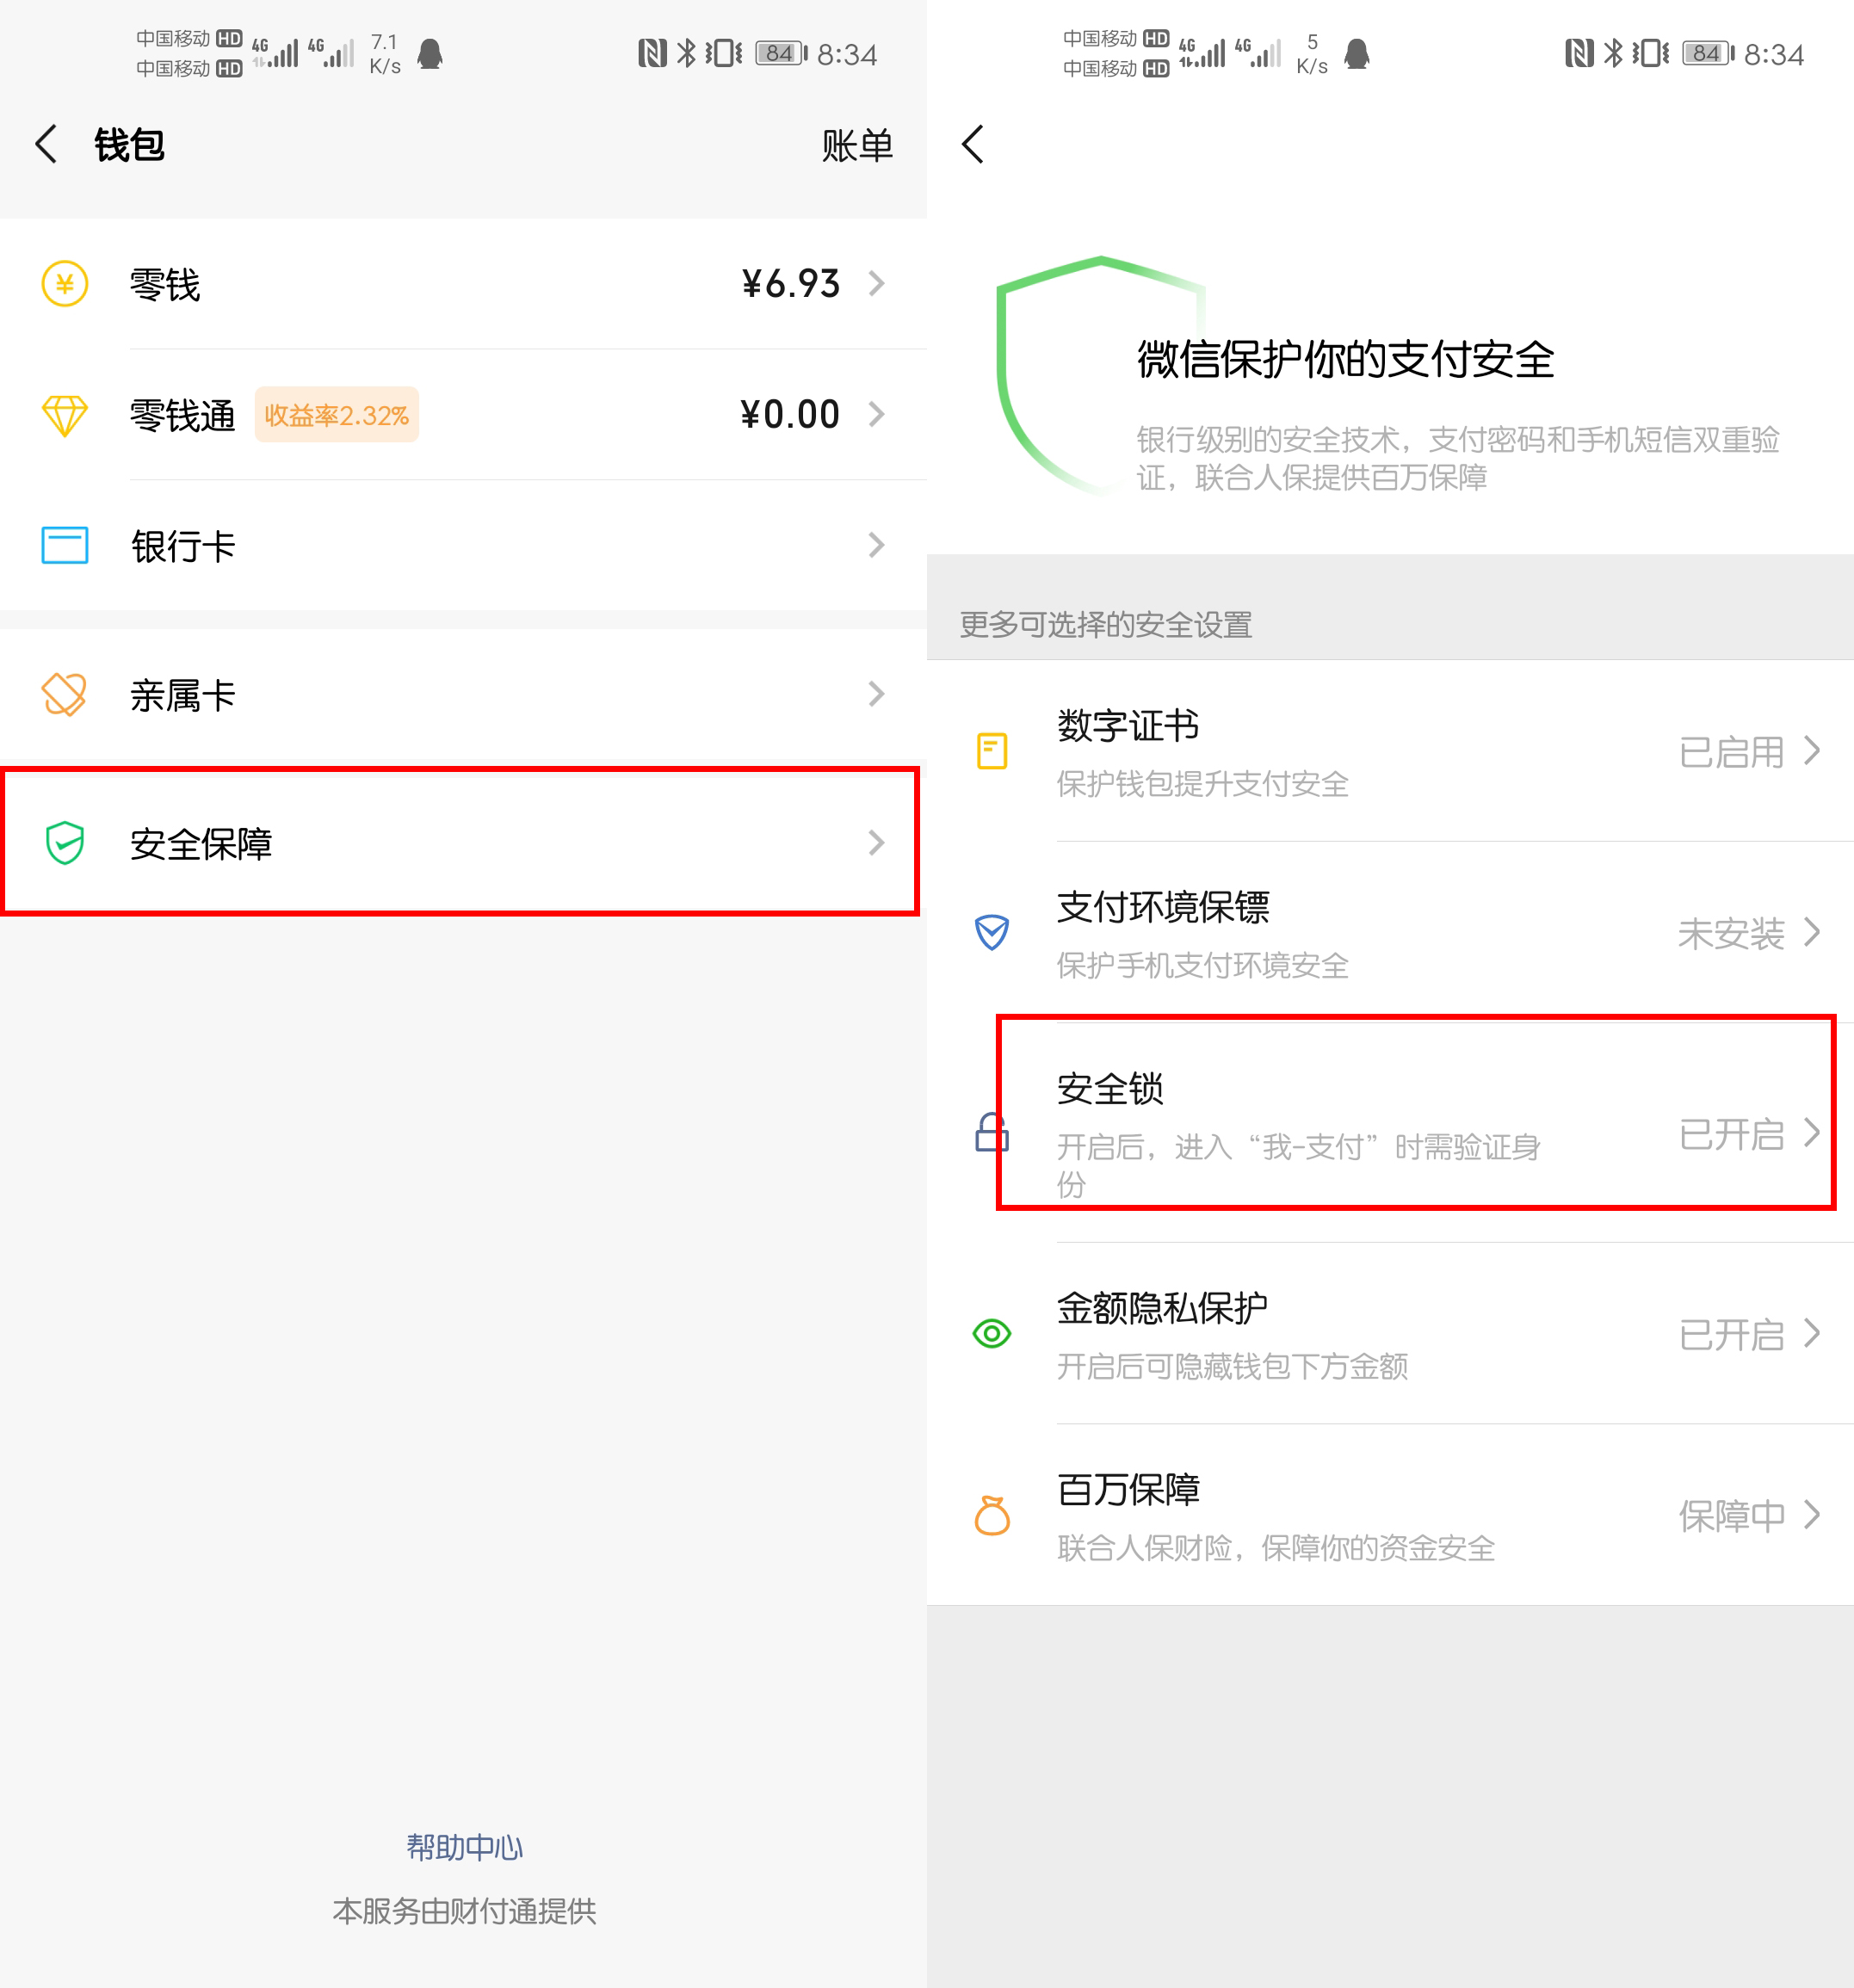This screenshot has width=1854, height=1988.
Task: Tap the orange 亲属卡 icon
Action: (x=65, y=695)
